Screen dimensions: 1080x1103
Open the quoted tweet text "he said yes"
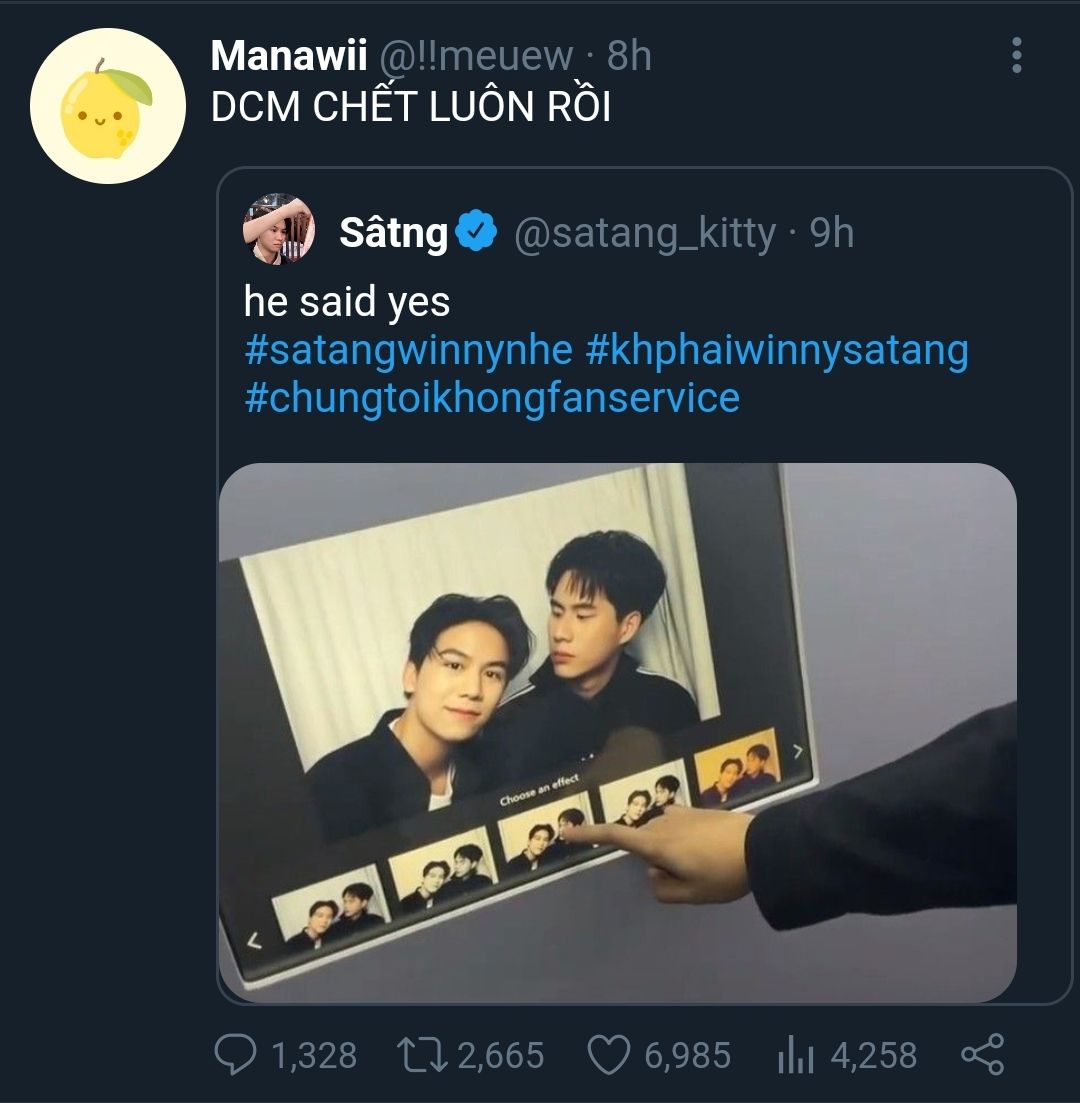(346, 302)
